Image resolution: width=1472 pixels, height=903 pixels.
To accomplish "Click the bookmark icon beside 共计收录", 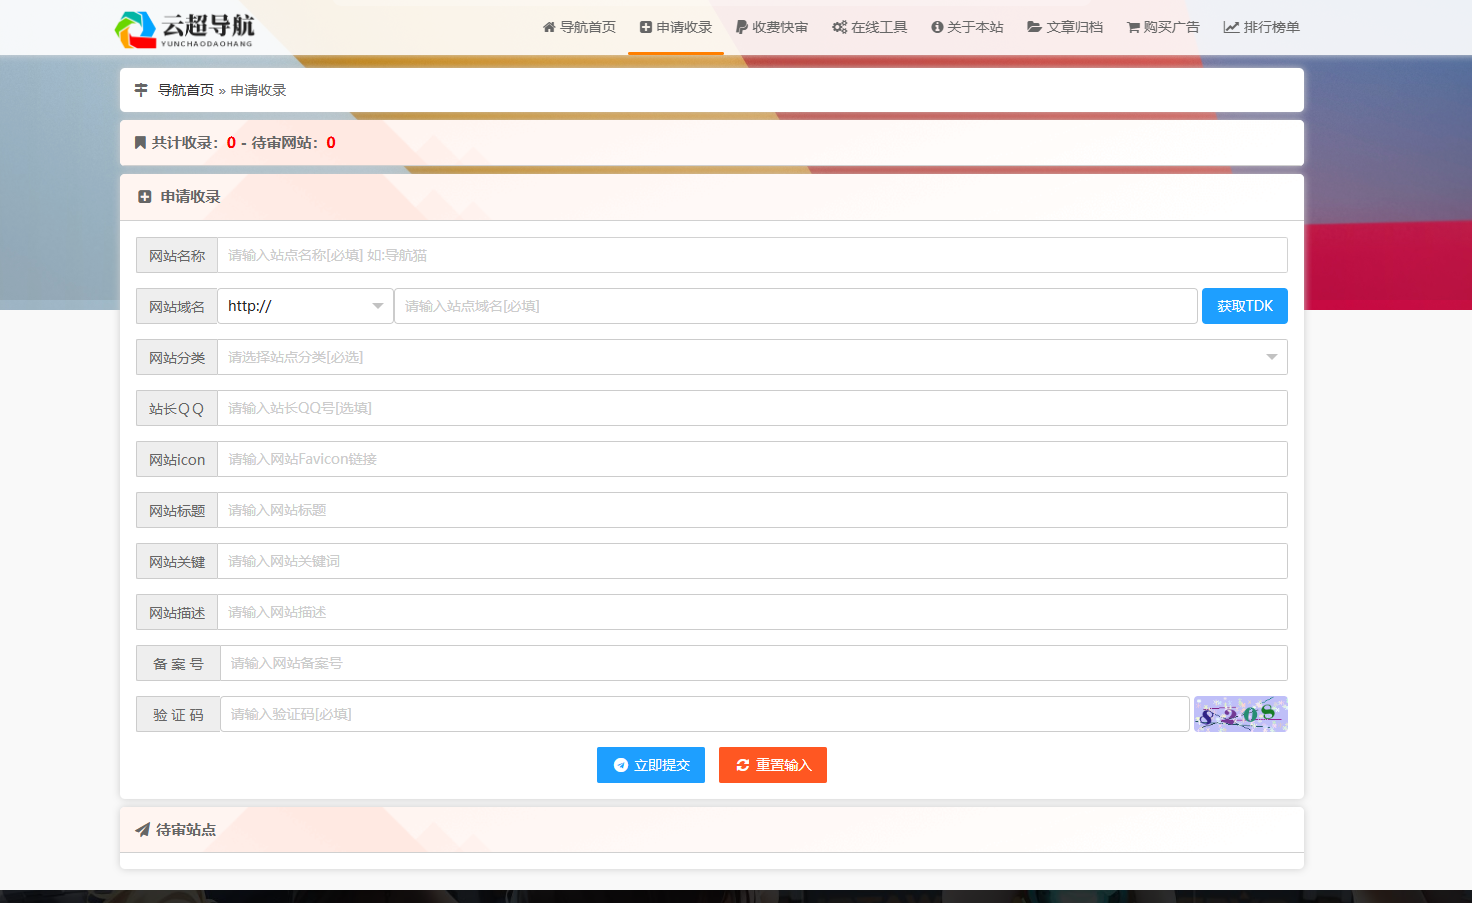I will [x=141, y=142].
